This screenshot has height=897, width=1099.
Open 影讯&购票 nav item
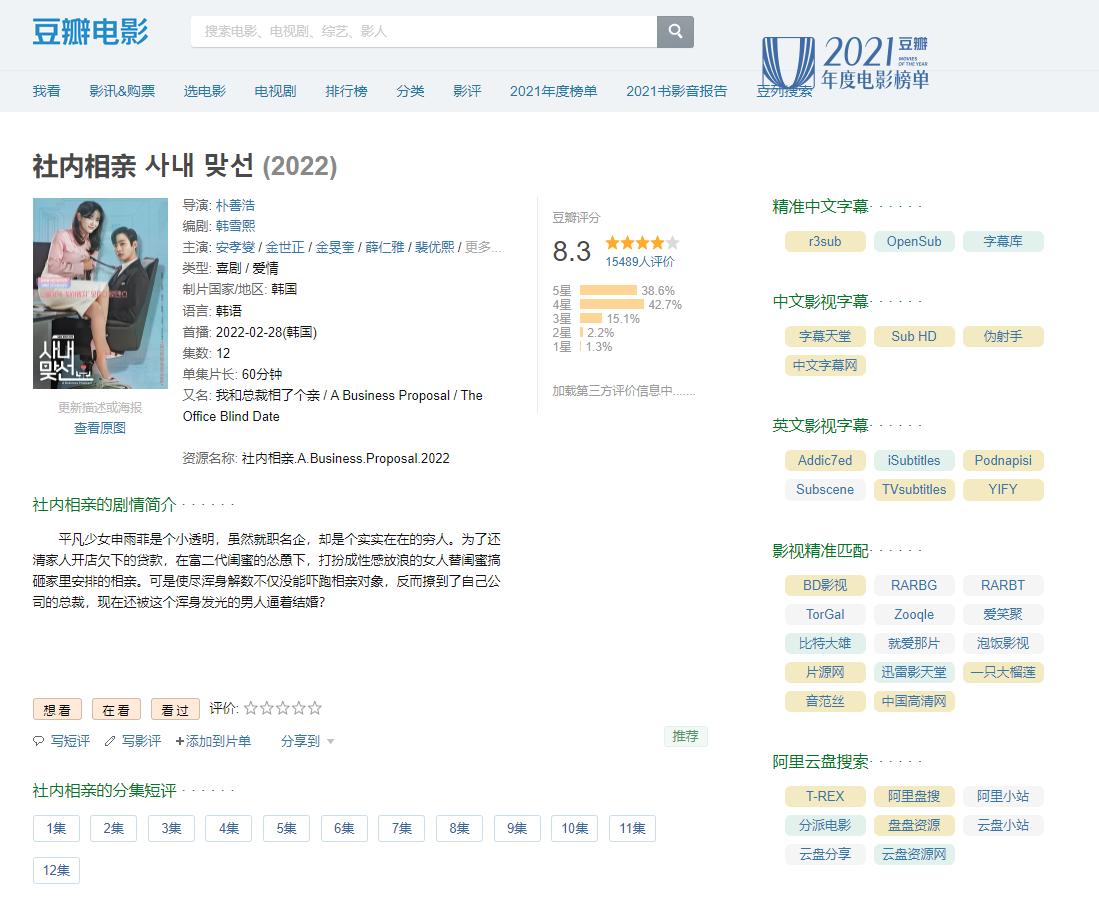click(x=122, y=91)
